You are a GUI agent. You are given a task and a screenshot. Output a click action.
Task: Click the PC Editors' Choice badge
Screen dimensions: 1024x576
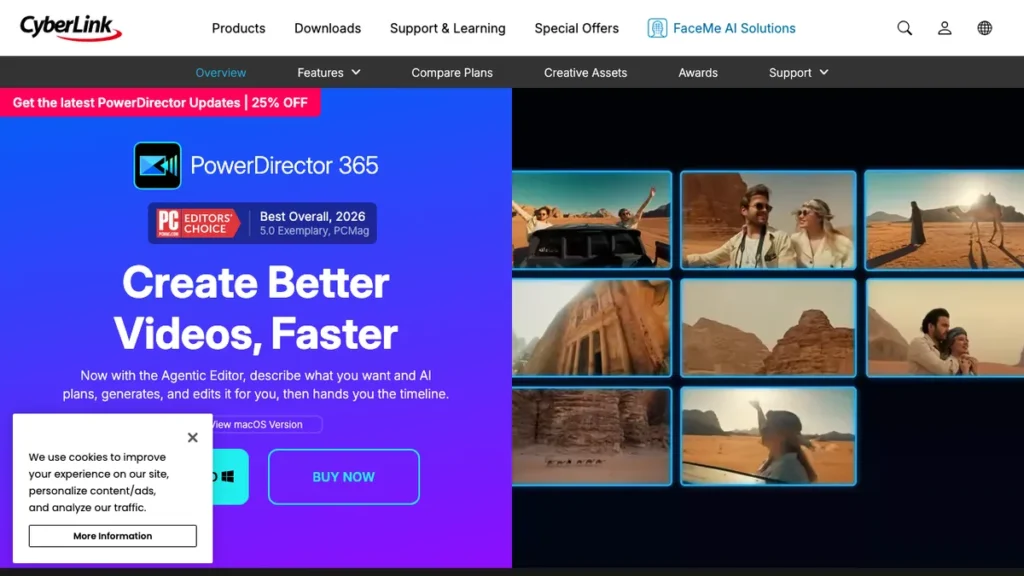tap(198, 223)
